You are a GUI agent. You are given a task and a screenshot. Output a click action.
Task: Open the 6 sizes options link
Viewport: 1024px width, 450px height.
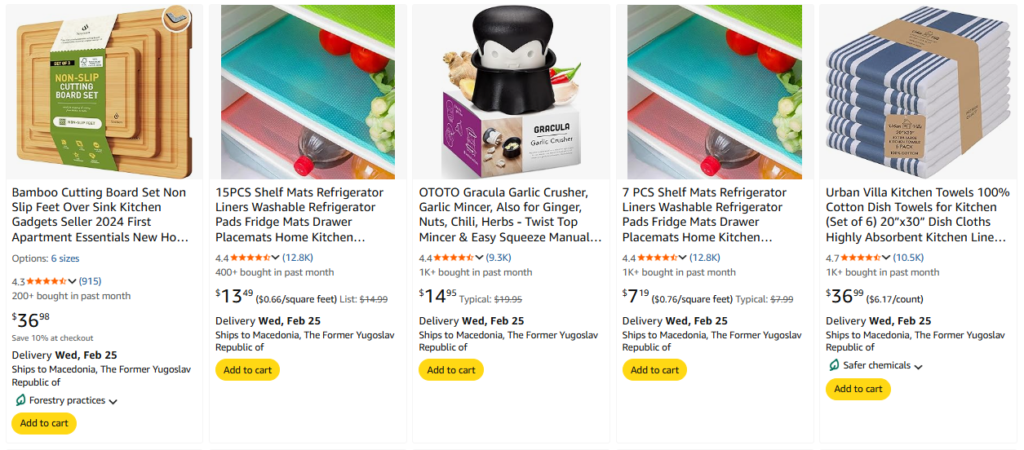[65, 258]
